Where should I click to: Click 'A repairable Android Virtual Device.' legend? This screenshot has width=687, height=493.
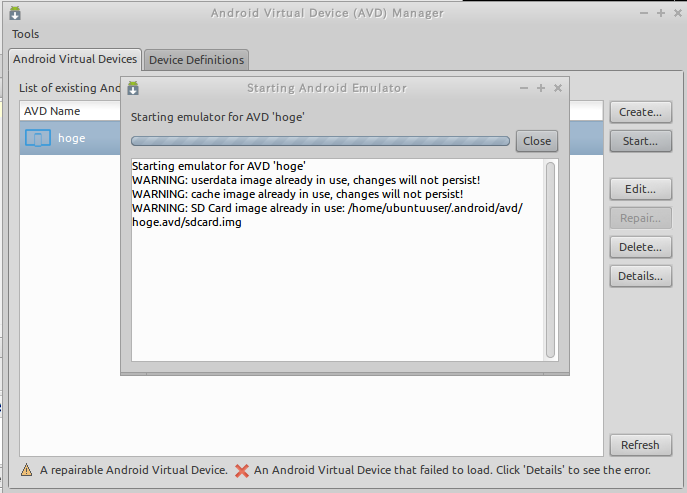(x=134, y=470)
